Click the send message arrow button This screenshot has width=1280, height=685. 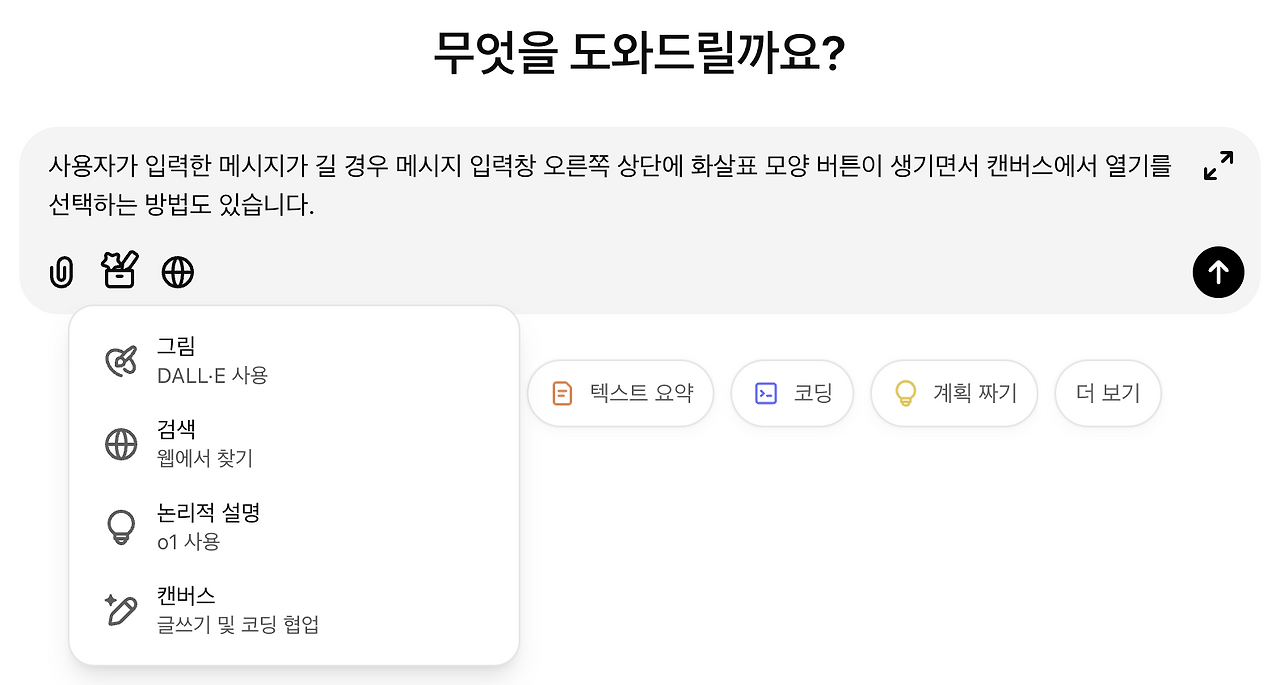(x=1218, y=272)
